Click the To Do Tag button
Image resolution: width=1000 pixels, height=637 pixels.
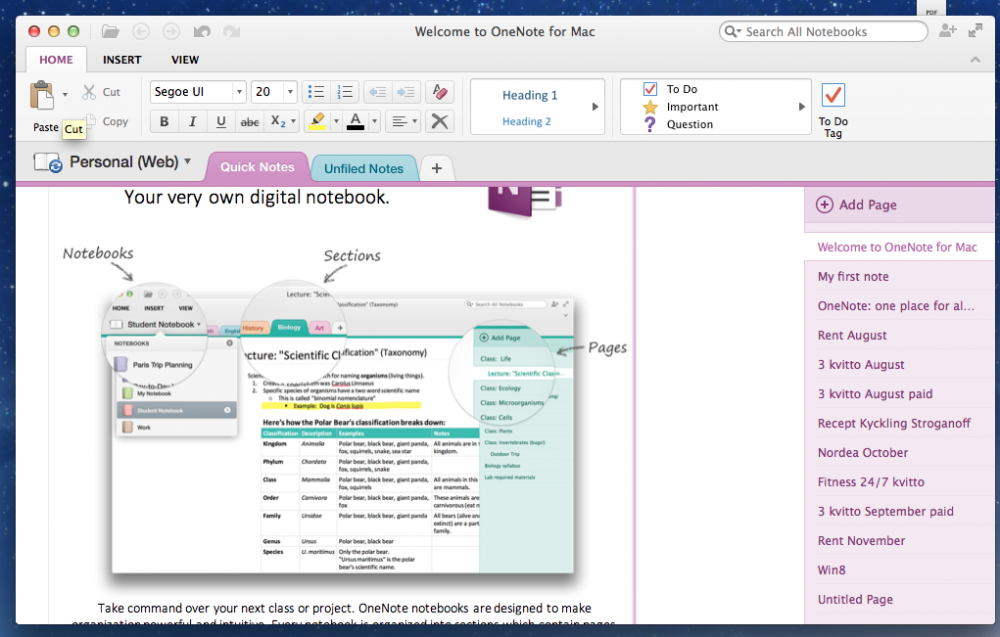click(x=833, y=110)
